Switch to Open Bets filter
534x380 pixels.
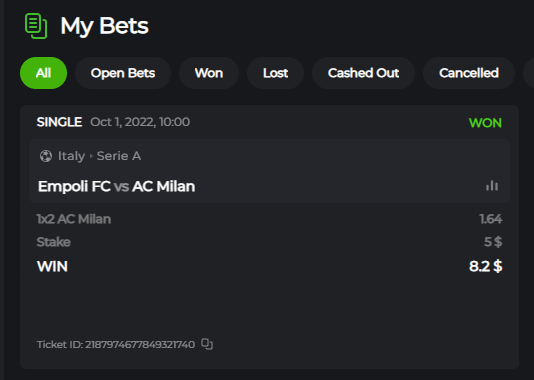click(123, 73)
